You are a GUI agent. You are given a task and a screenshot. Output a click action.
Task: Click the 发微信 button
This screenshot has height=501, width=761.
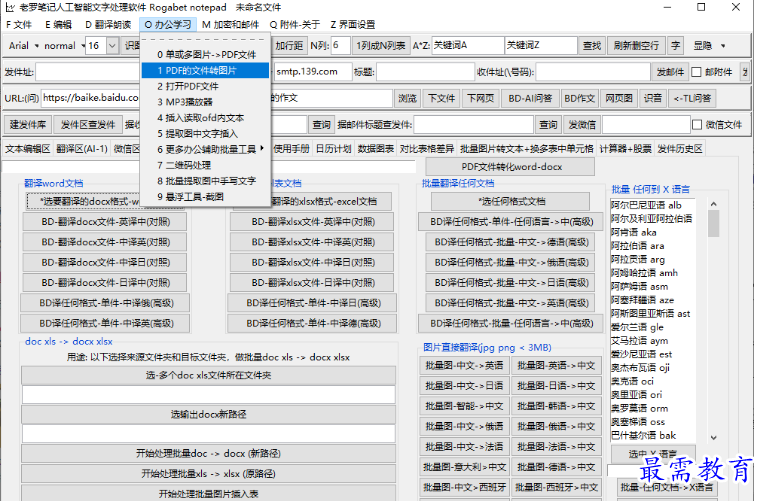click(582, 125)
